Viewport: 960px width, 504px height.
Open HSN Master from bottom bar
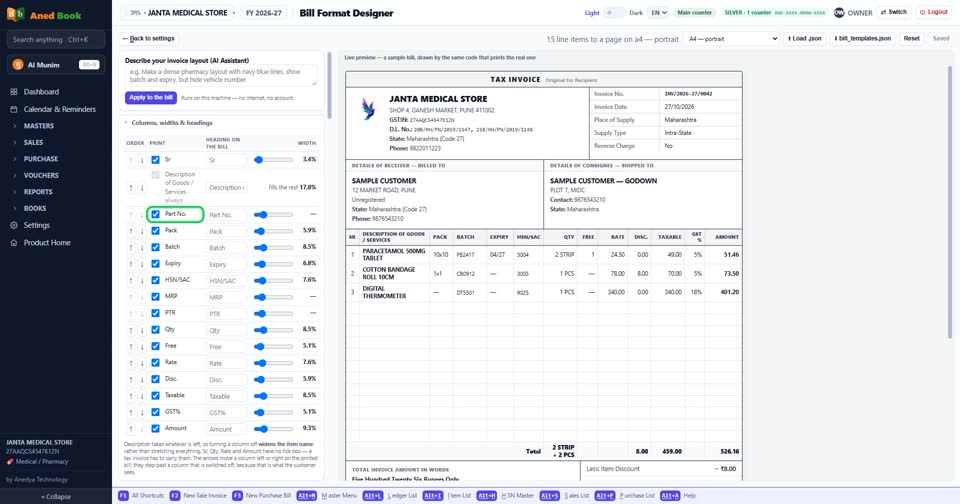pos(505,495)
